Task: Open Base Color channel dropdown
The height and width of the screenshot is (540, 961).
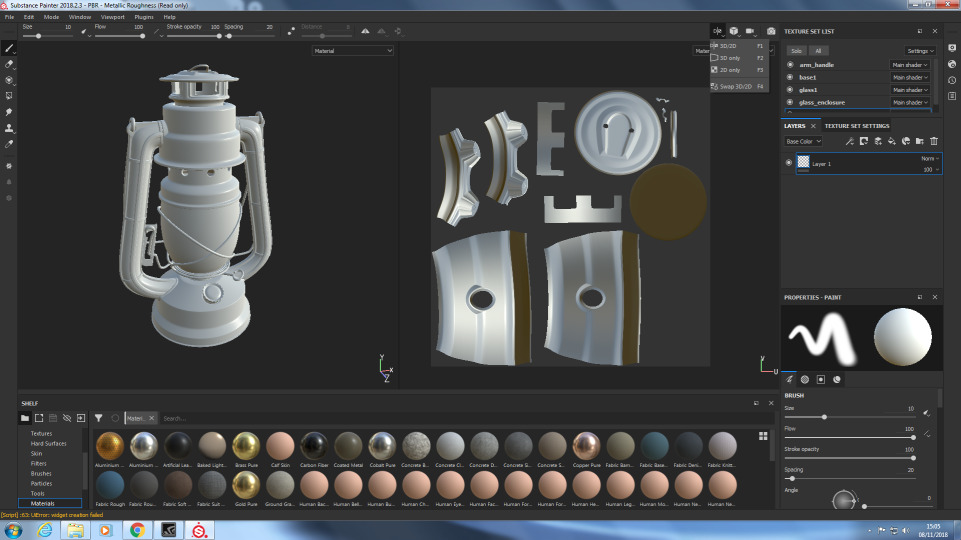Action: pos(803,141)
